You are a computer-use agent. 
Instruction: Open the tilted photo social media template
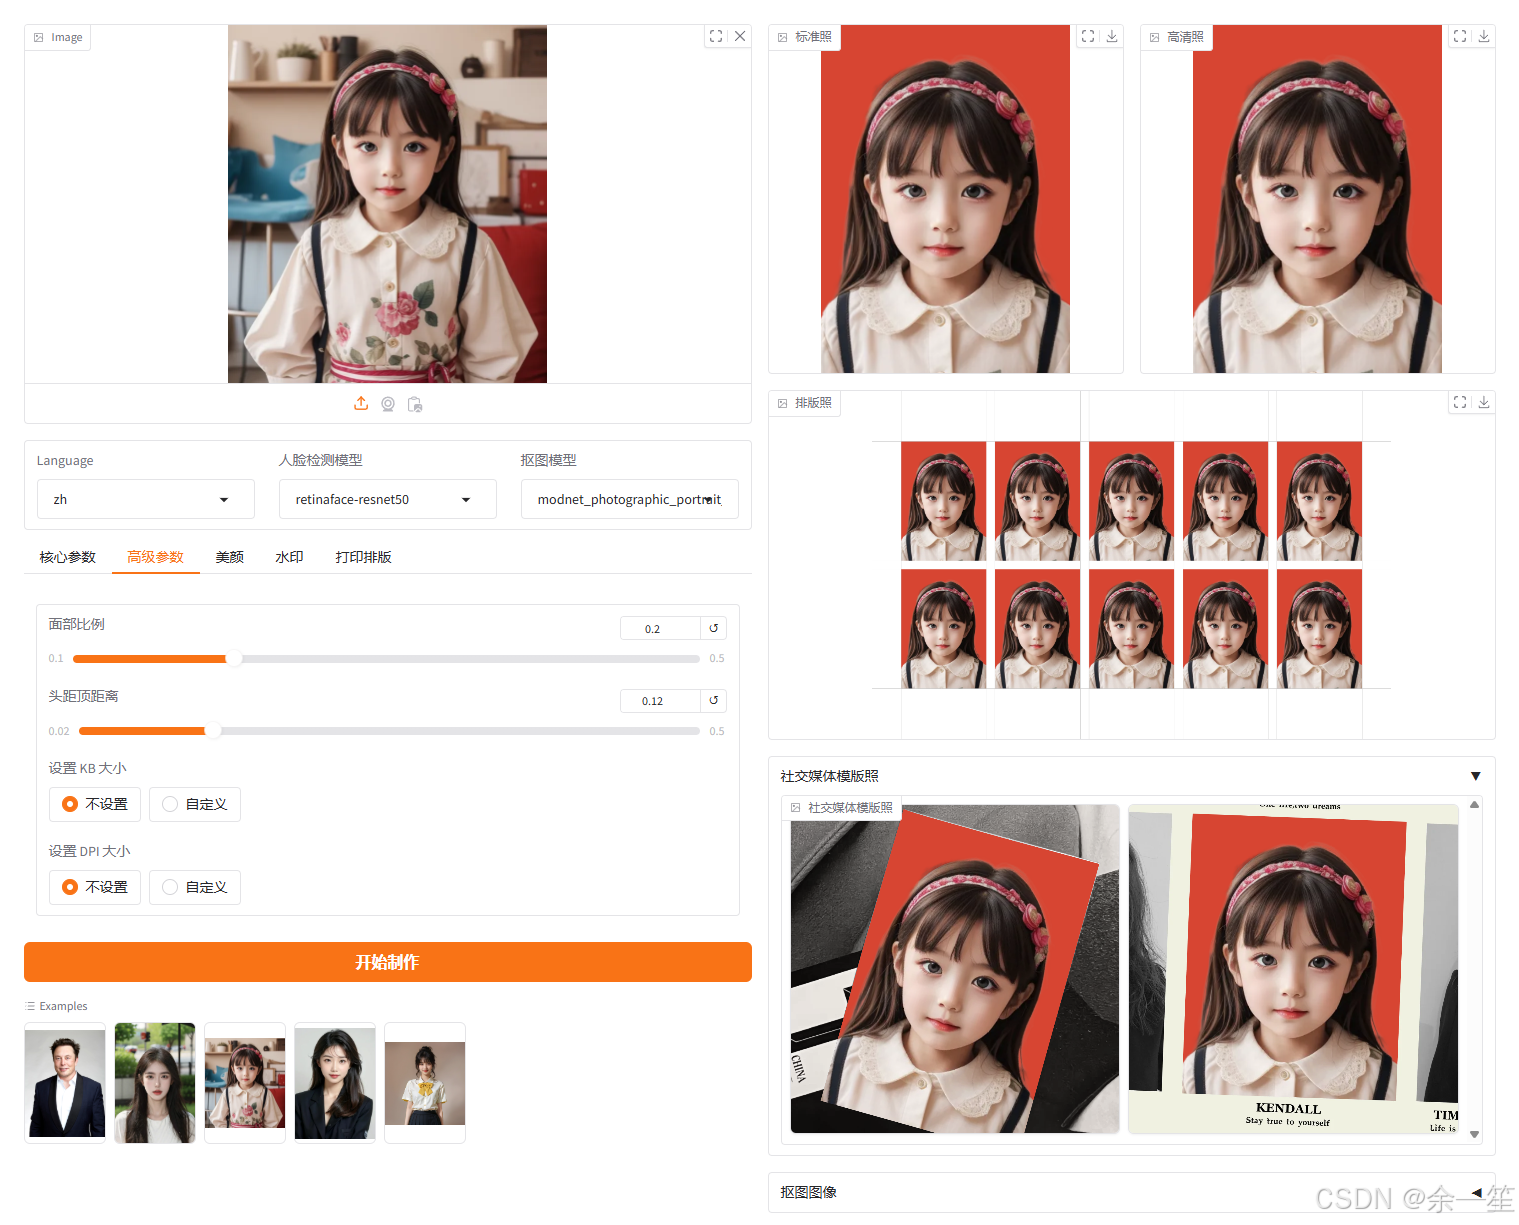pos(955,969)
